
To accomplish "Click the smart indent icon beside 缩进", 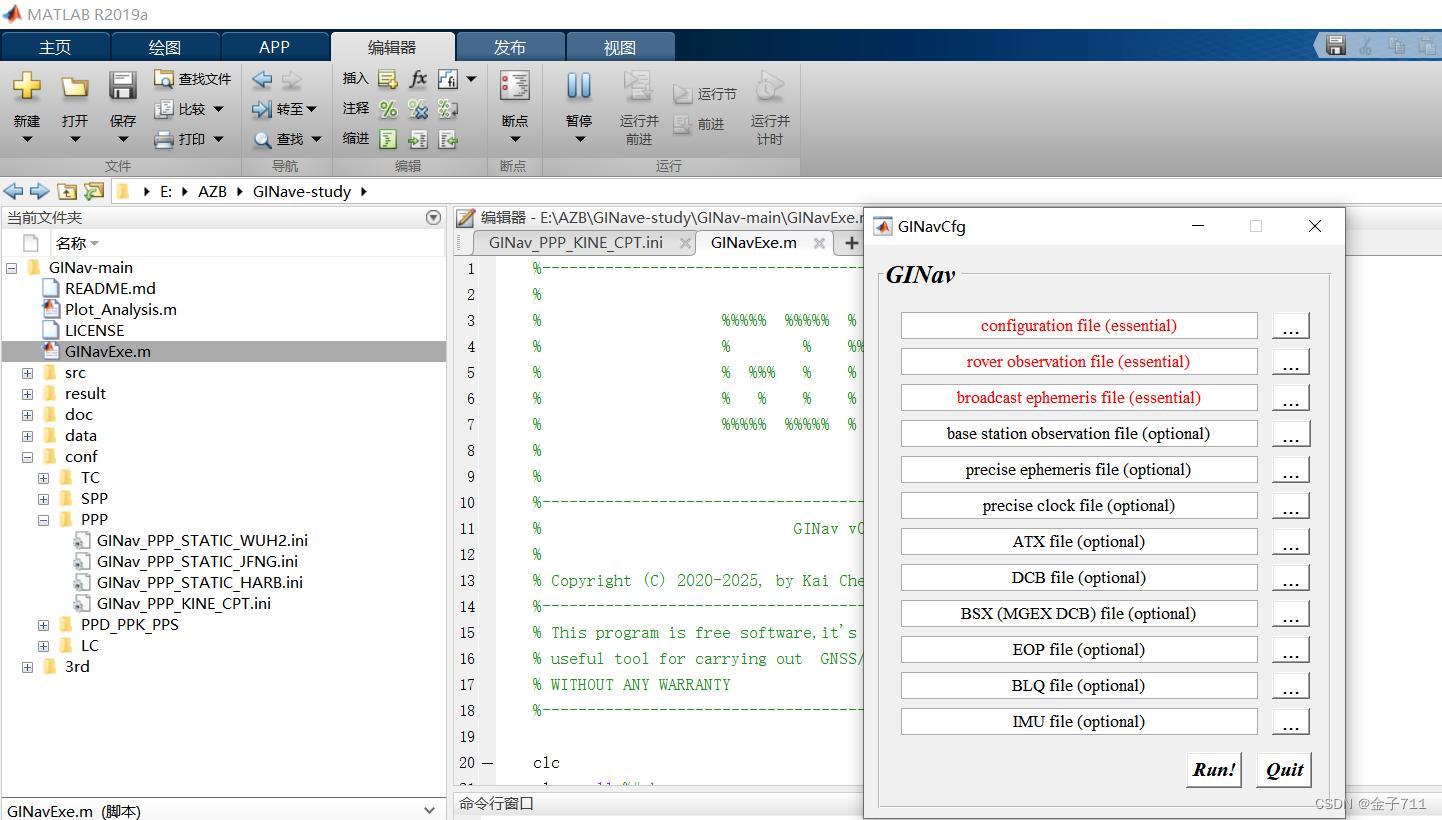I will click(388, 139).
